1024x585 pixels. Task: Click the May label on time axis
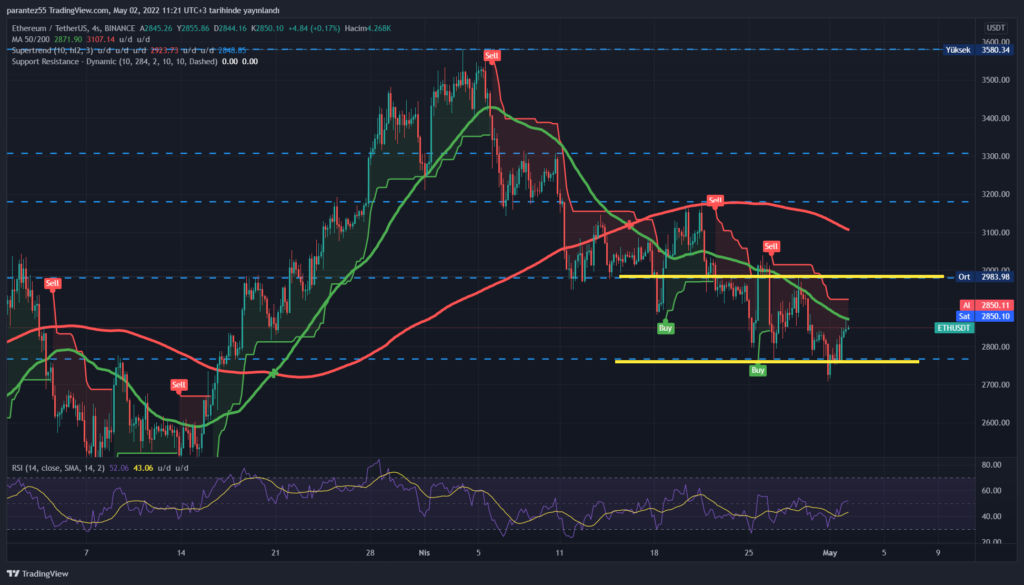[x=829, y=552]
